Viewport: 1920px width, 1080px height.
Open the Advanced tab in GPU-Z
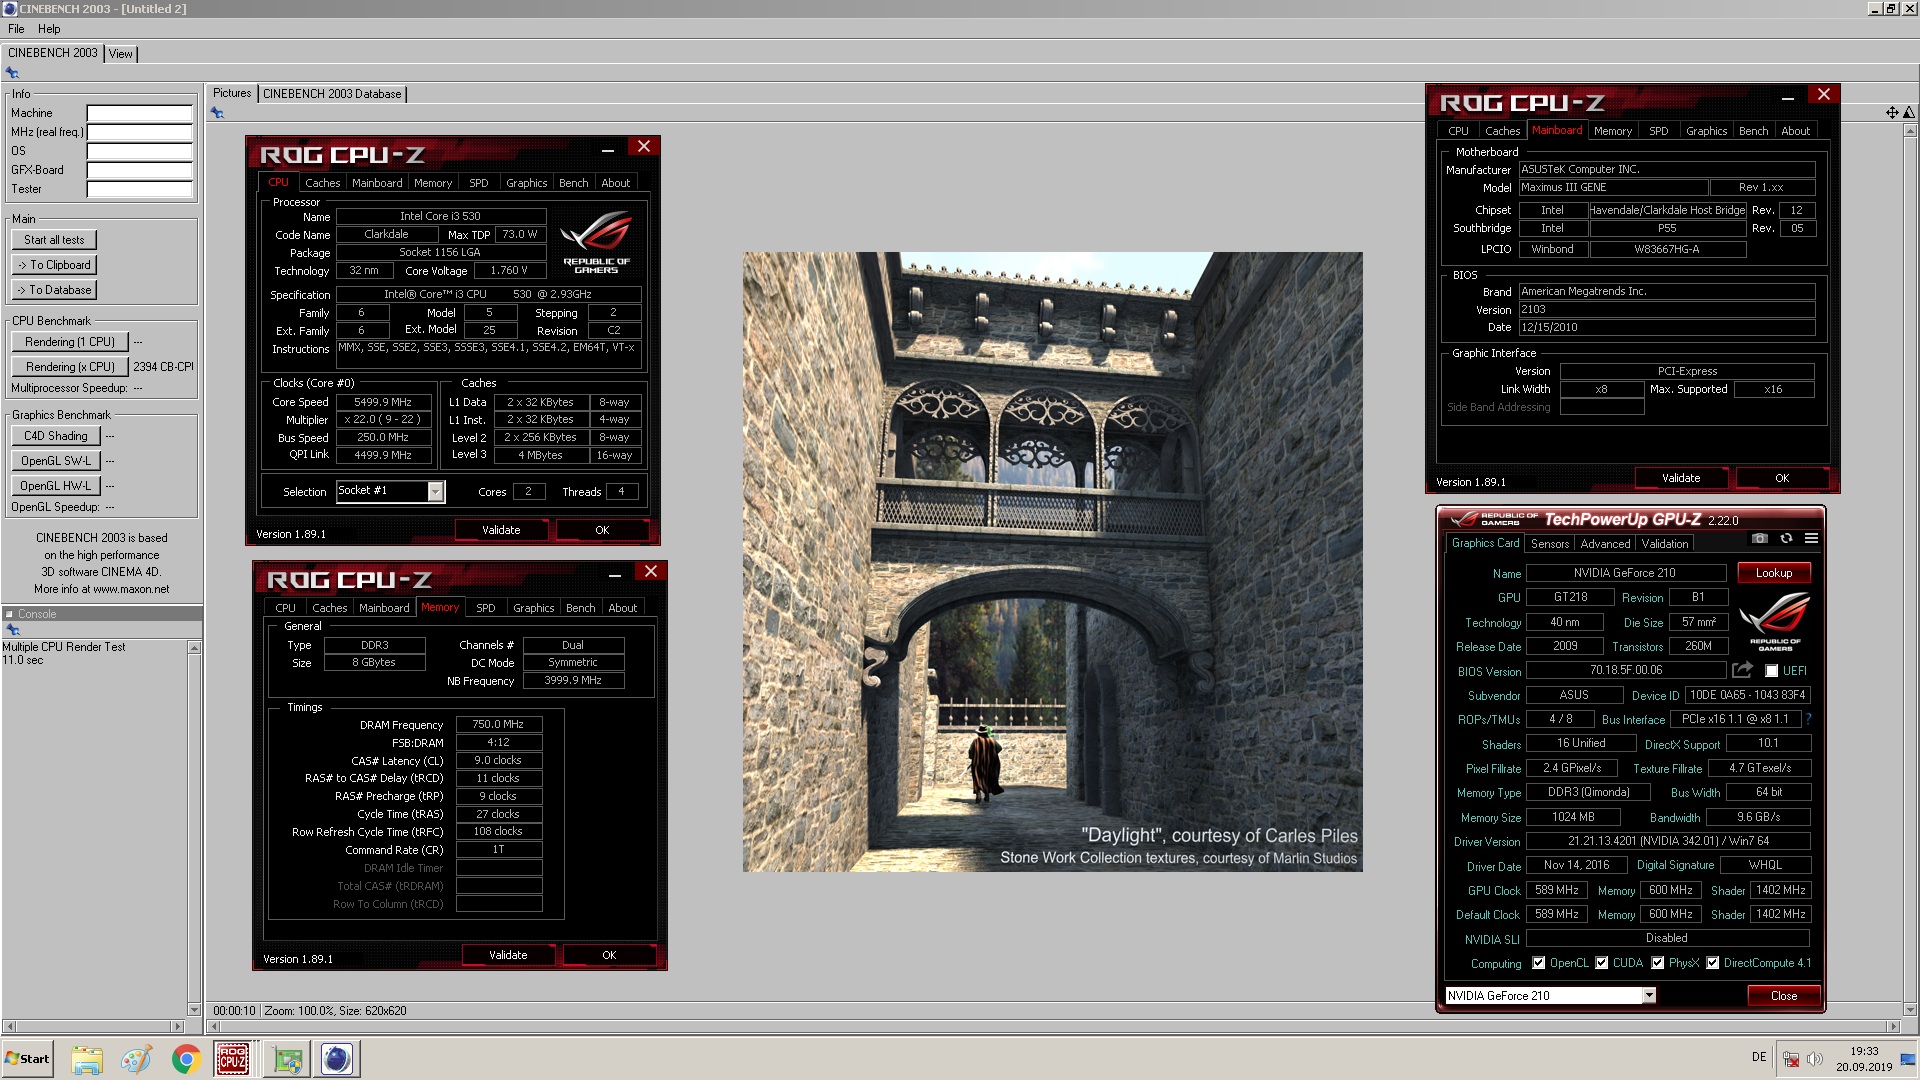pyautogui.click(x=1605, y=544)
